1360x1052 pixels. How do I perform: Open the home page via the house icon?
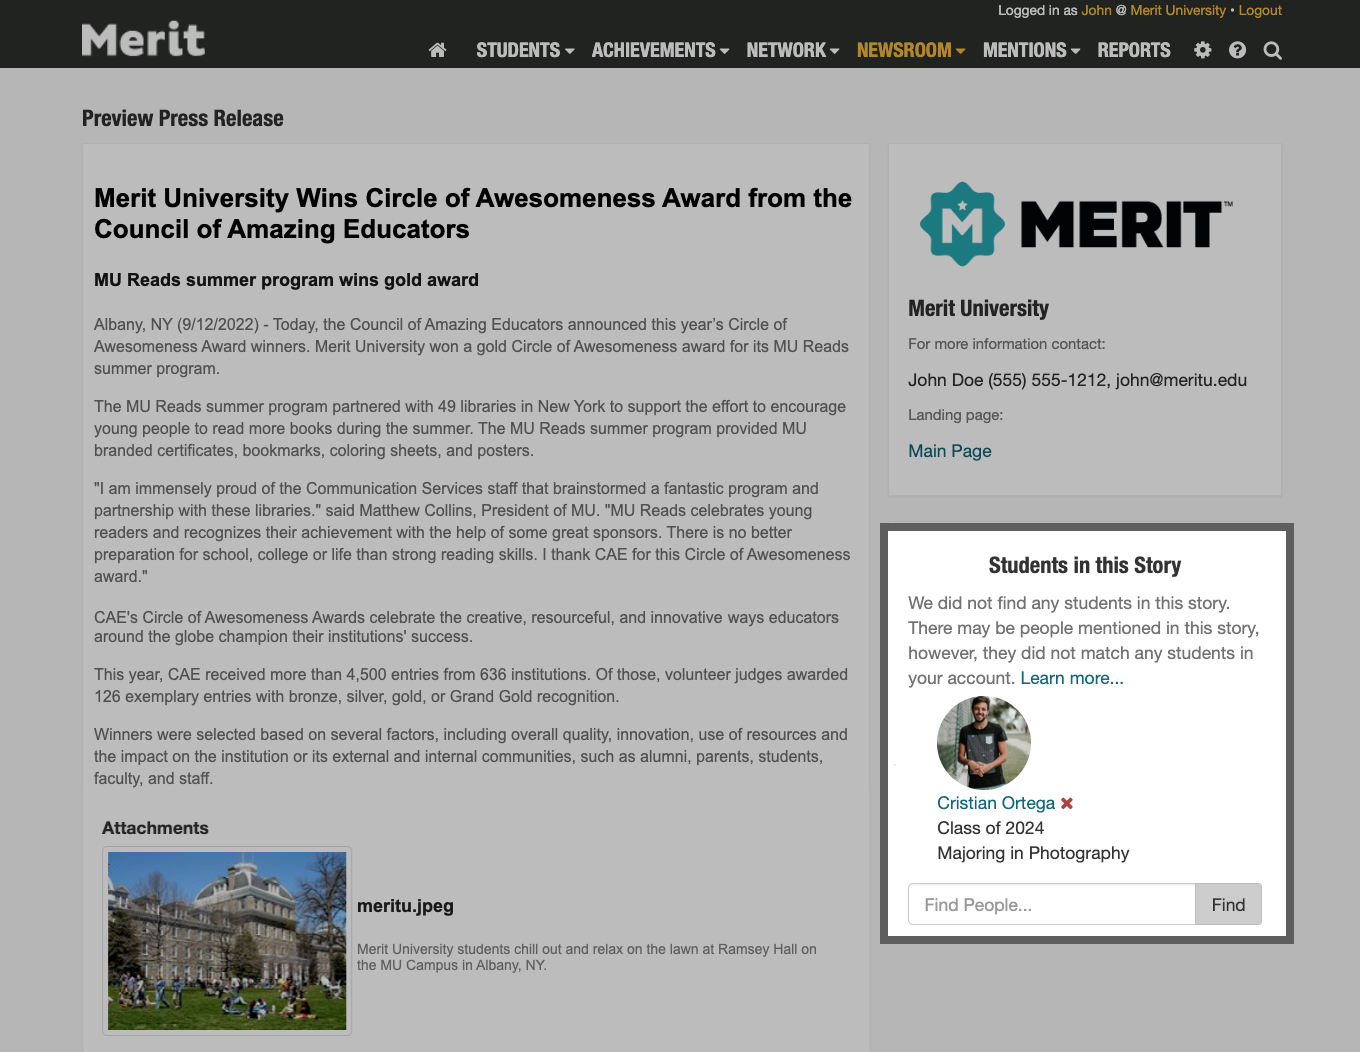[x=437, y=50]
